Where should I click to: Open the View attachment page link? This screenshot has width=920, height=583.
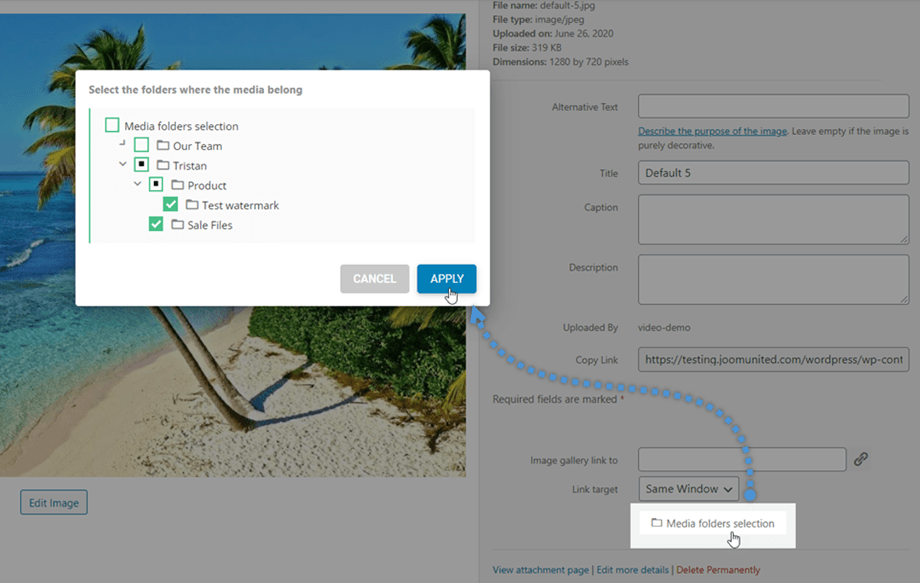pos(540,570)
